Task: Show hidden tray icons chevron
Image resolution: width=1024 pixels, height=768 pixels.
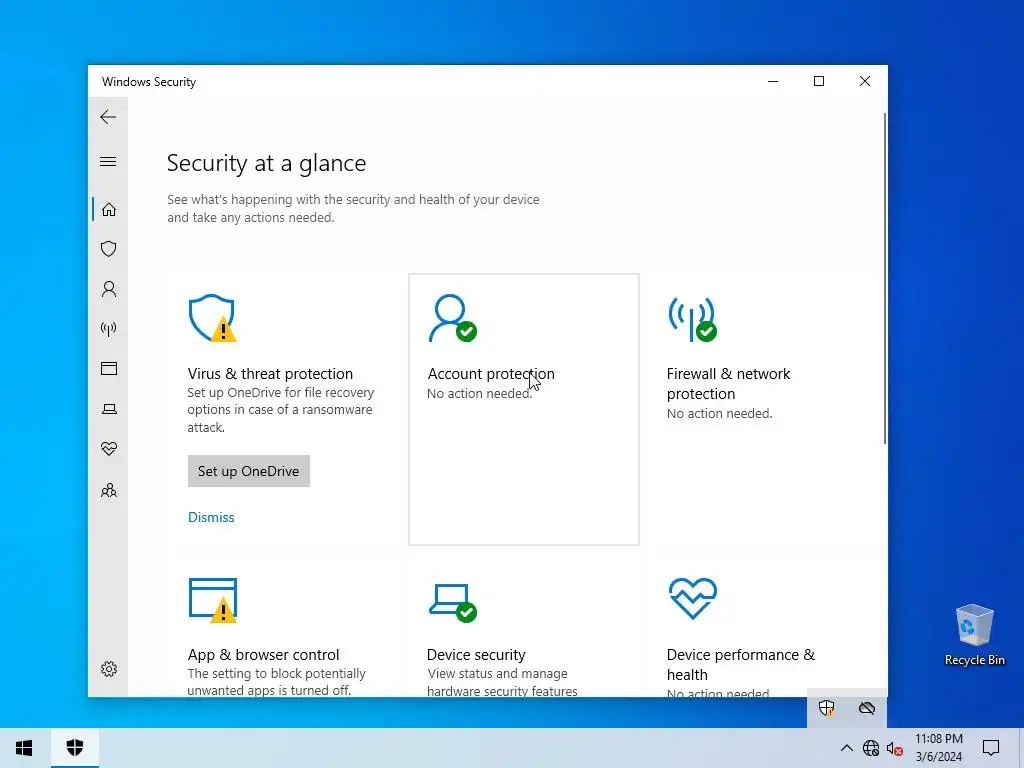Action: (x=846, y=748)
